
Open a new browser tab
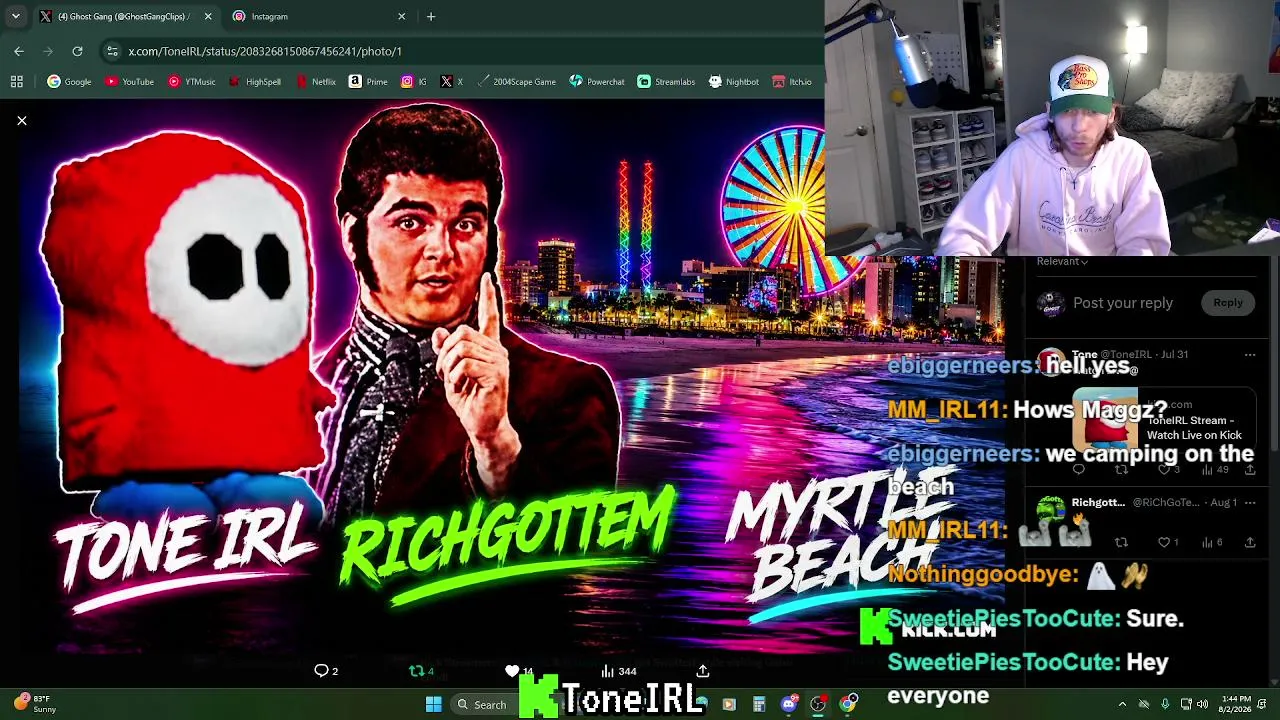click(x=431, y=16)
